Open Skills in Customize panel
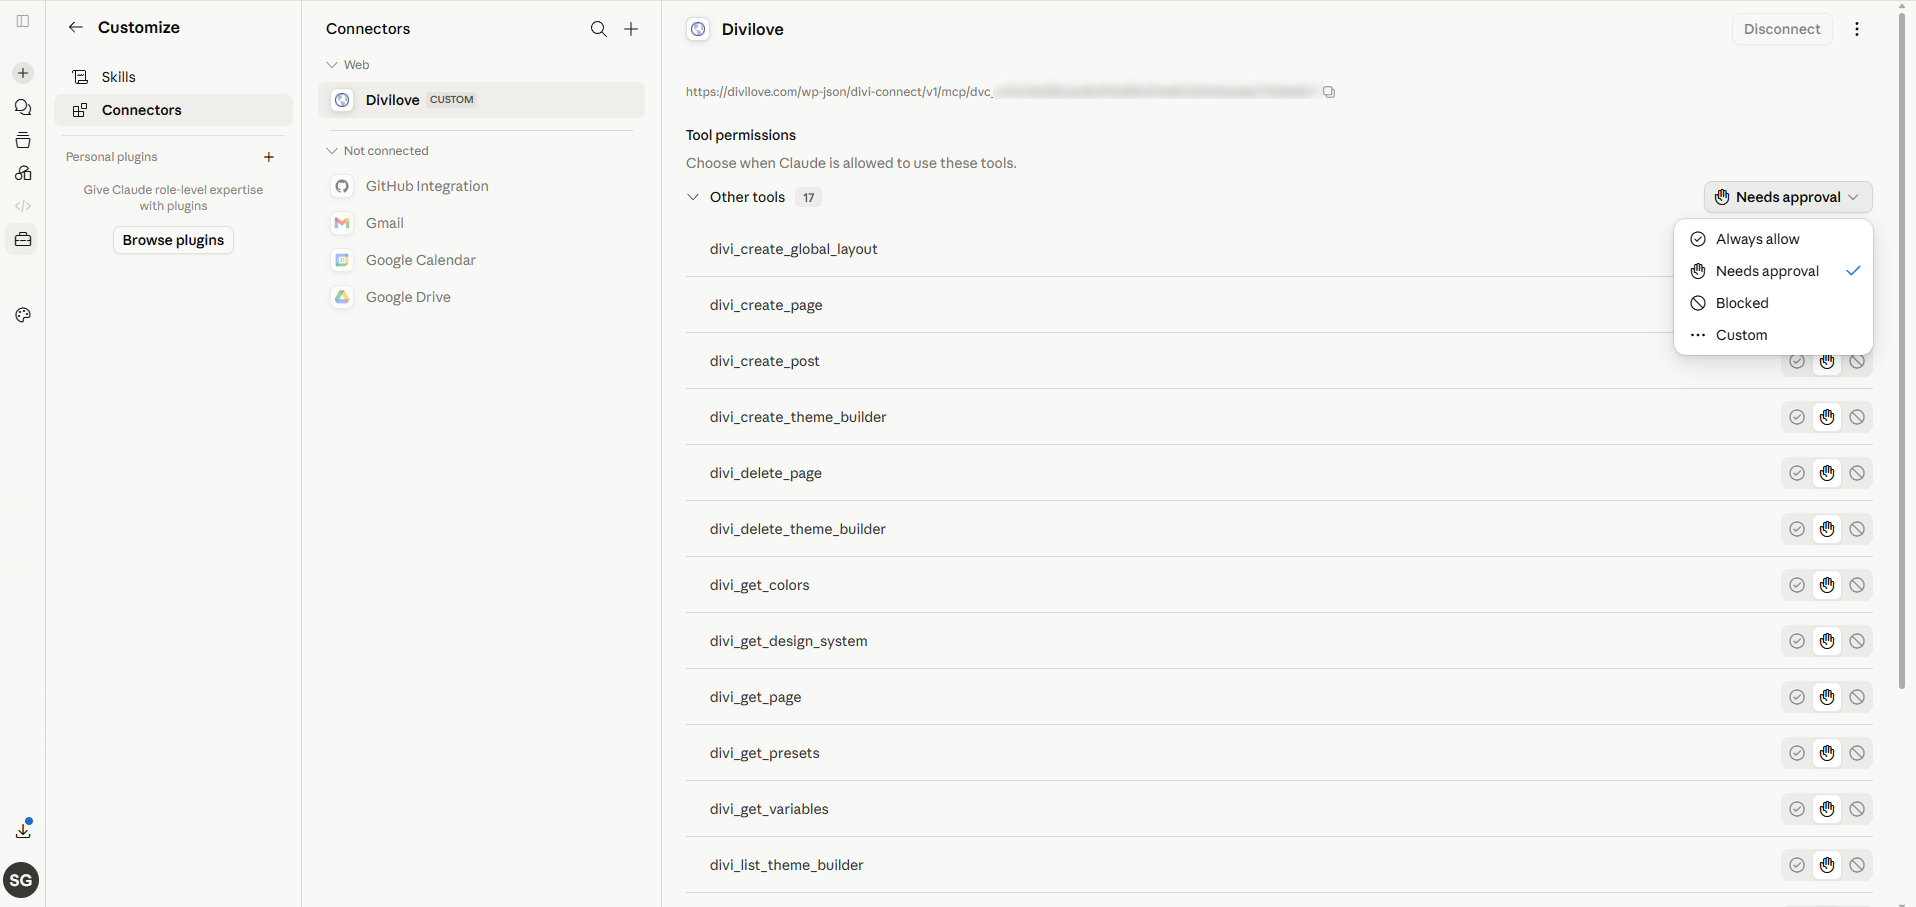This screenshot has width=1916, height=907. point(173,77)
